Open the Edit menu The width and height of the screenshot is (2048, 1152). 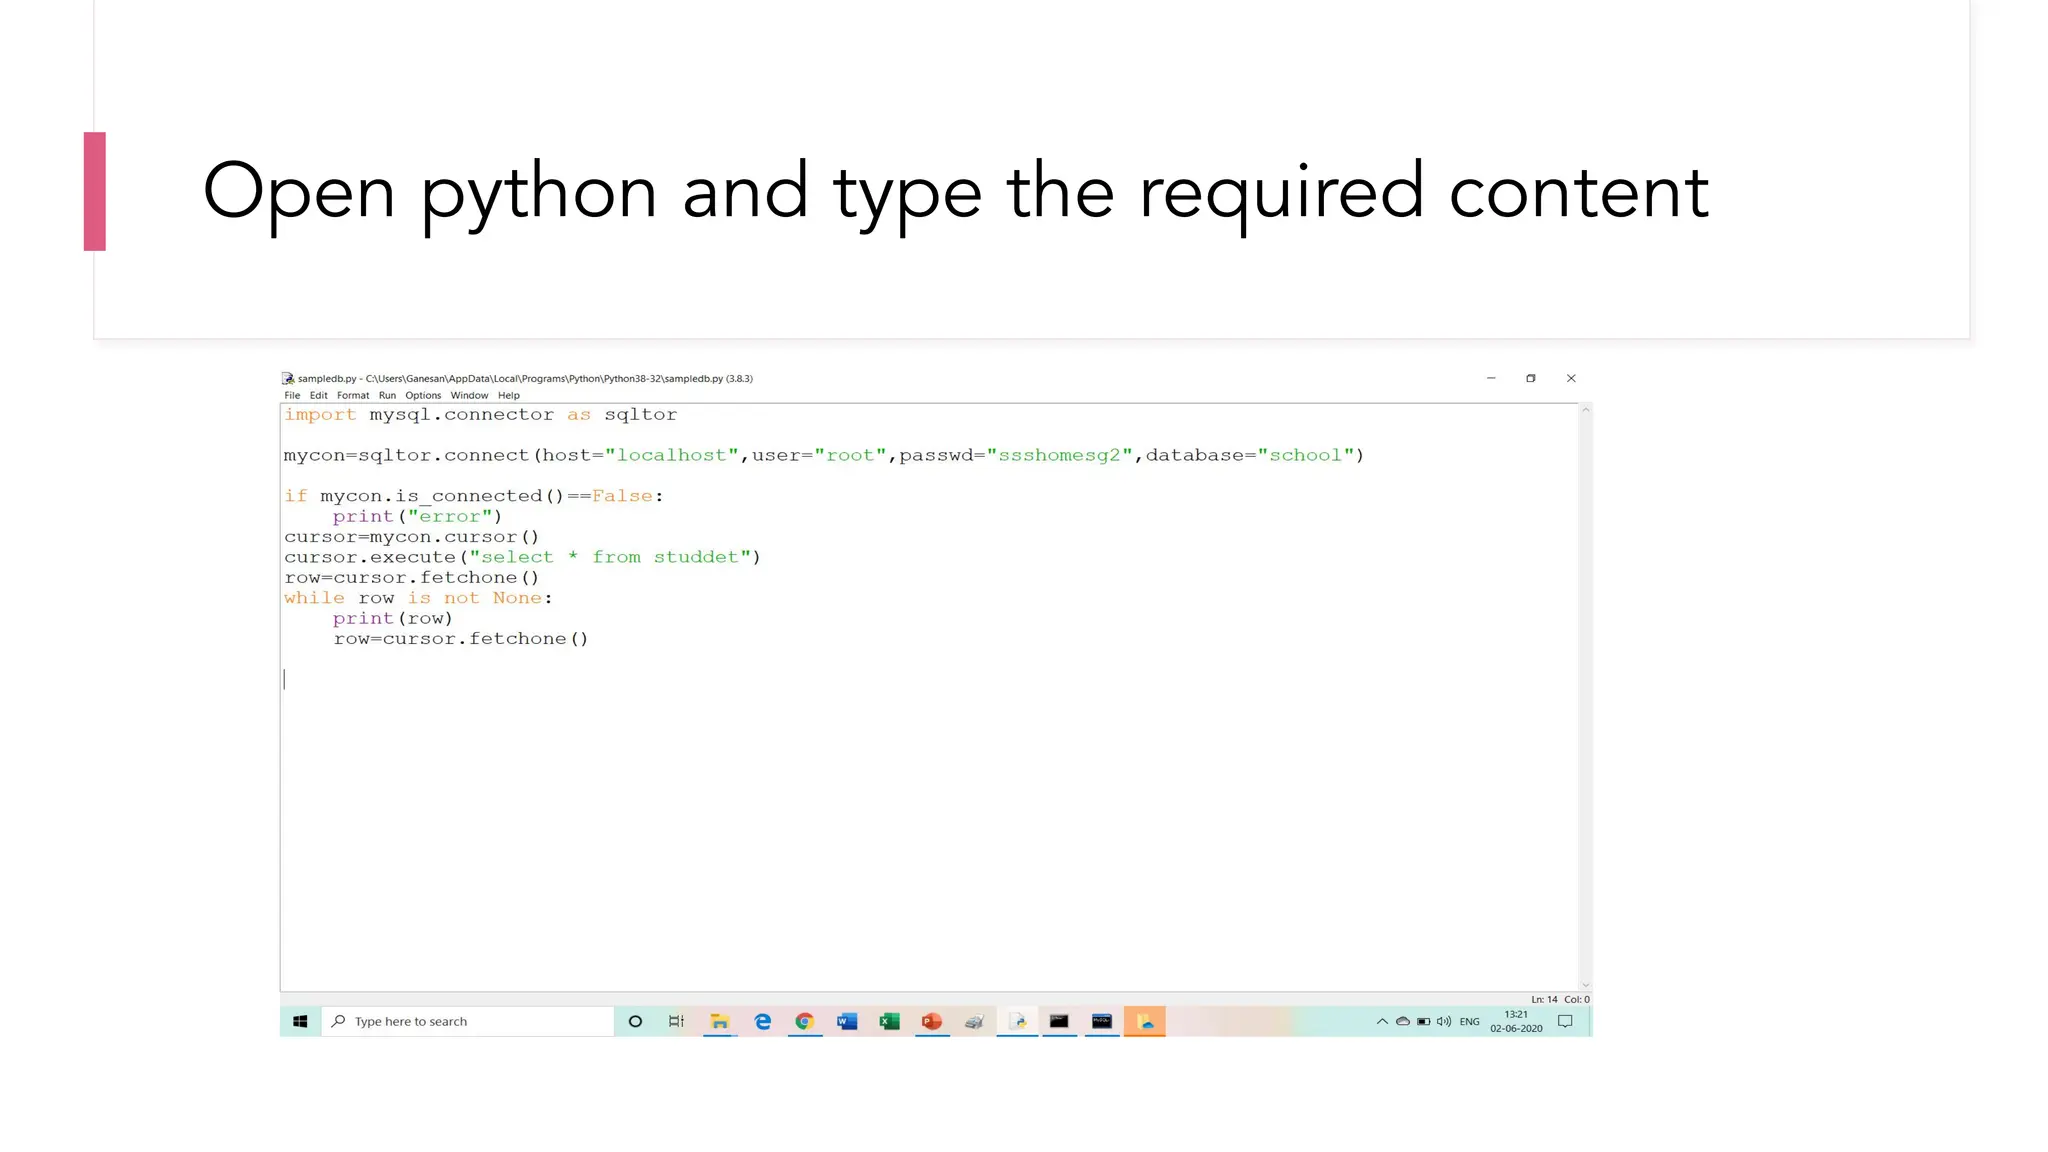pyautogui.click(x=318, y=395)
